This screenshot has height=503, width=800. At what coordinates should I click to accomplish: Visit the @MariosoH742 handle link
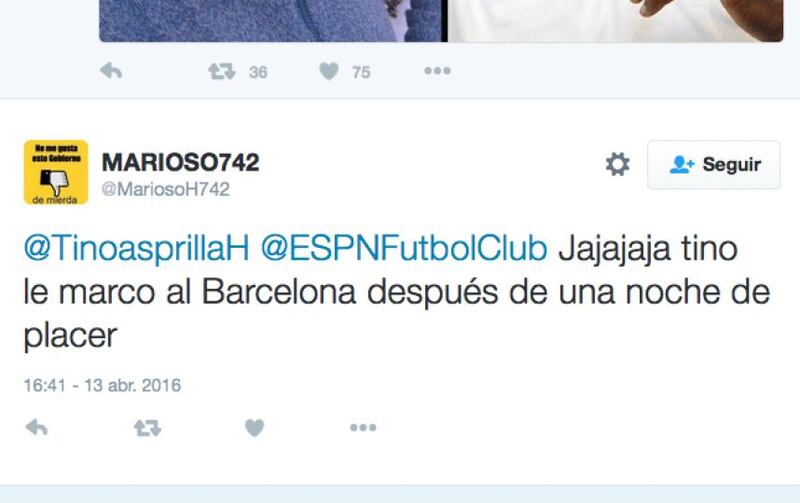tap(166, 189)
